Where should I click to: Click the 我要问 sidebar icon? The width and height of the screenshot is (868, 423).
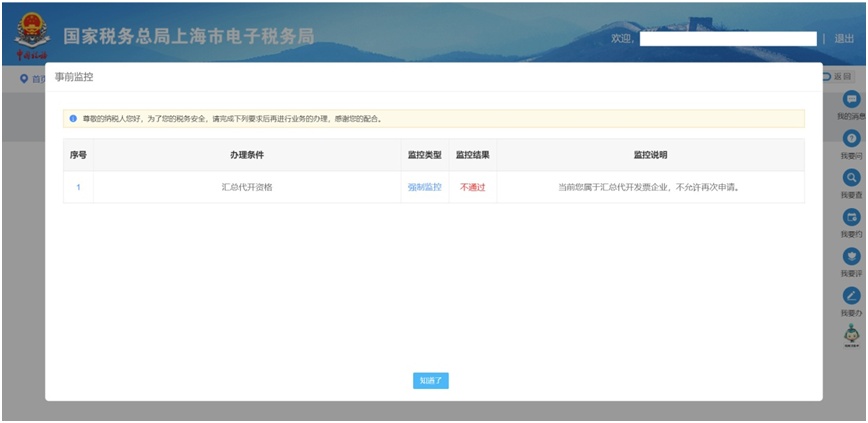click(852, 139)
